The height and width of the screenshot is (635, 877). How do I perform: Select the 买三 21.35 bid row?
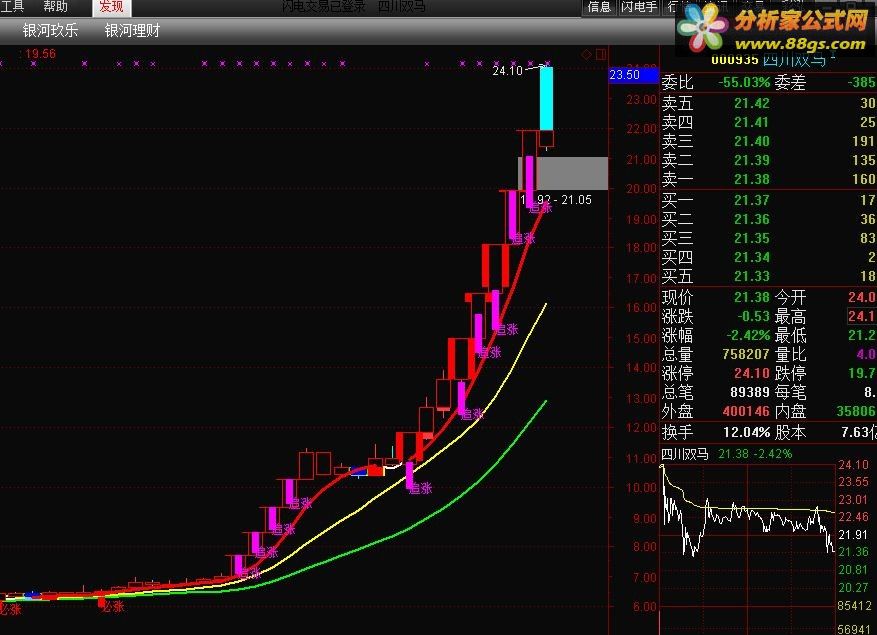(x=768, y=238)
